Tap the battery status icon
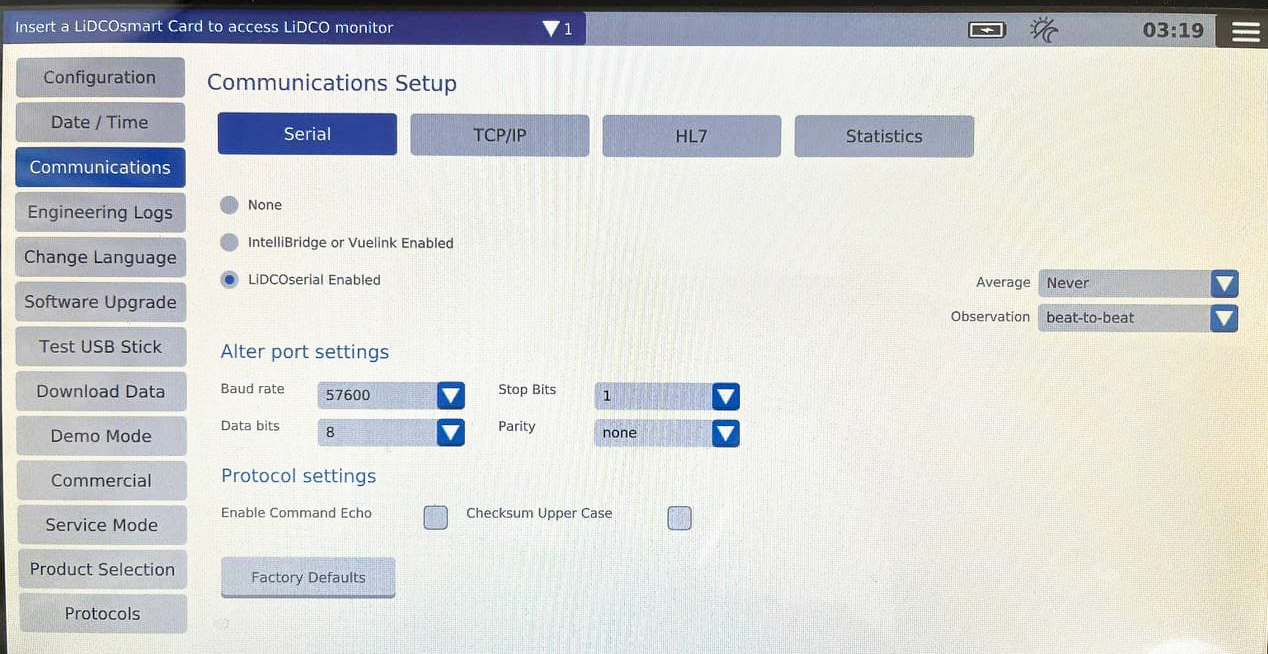Image resolution: width=1268 pixels, height=654 pixels. point(987,31)
